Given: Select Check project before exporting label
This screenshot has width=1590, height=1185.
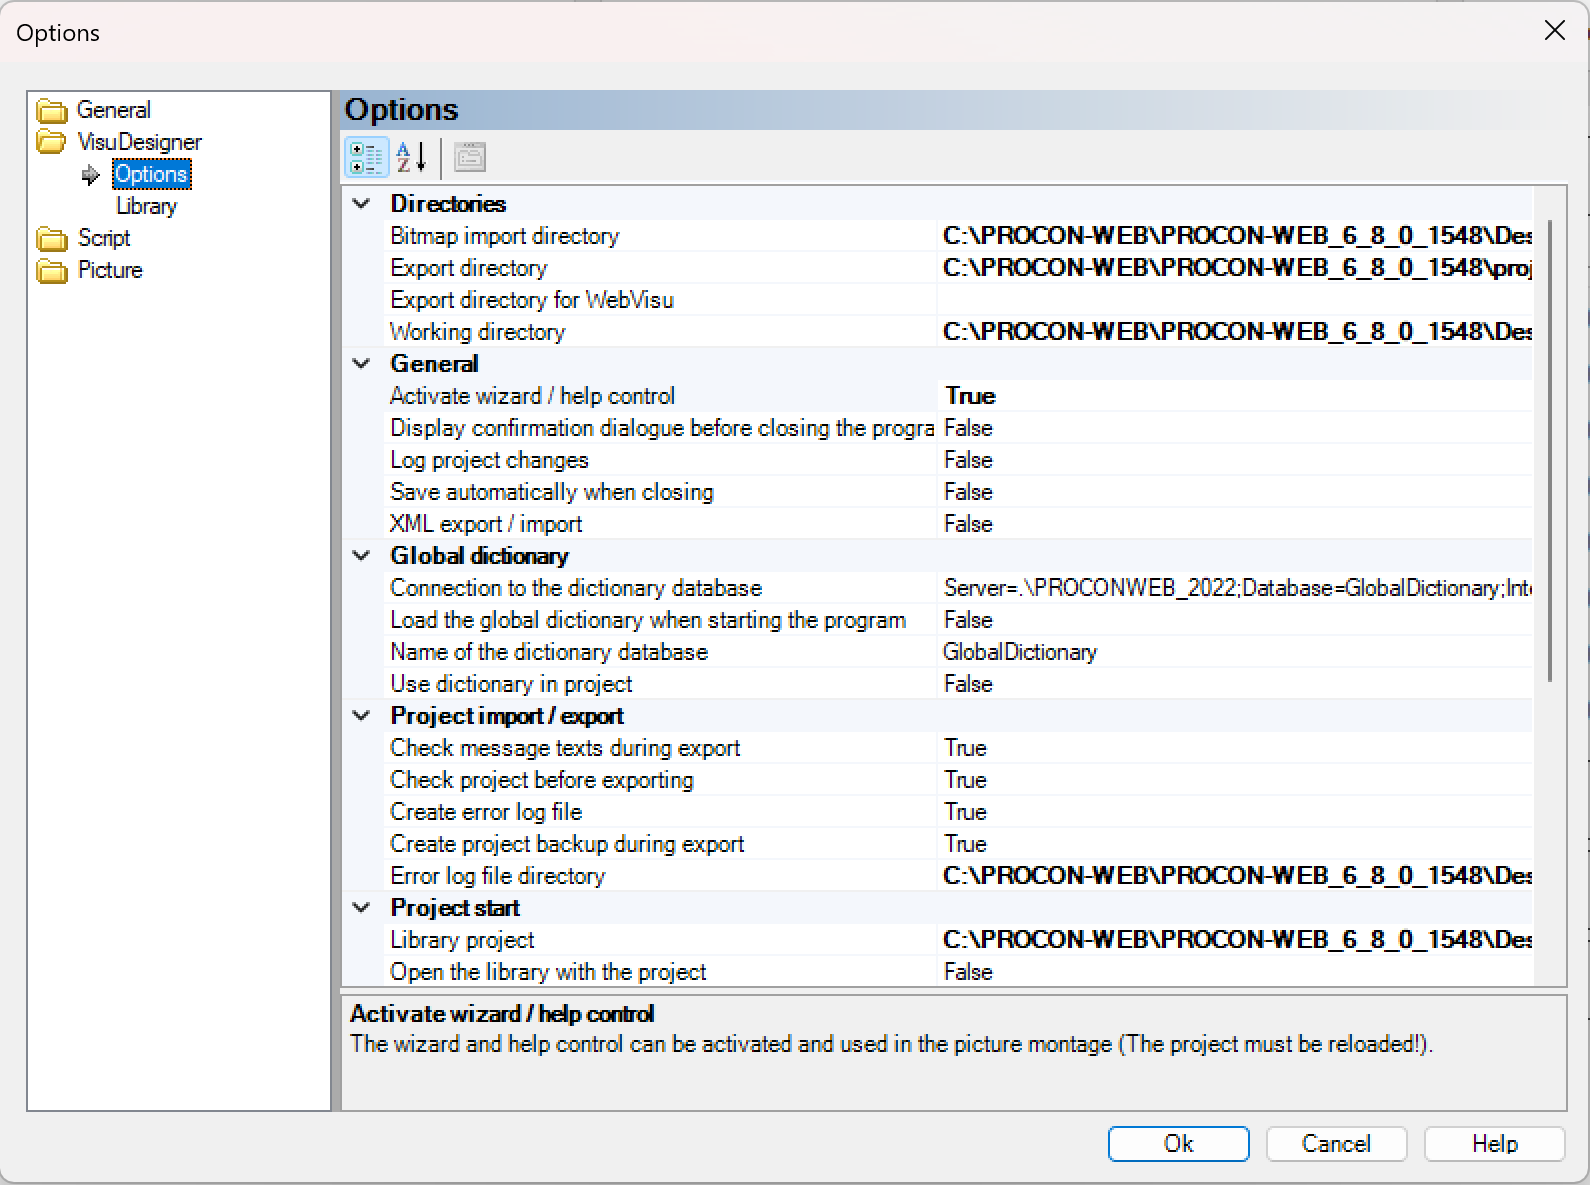Looking at the screenshot, I should pos(541,780).
